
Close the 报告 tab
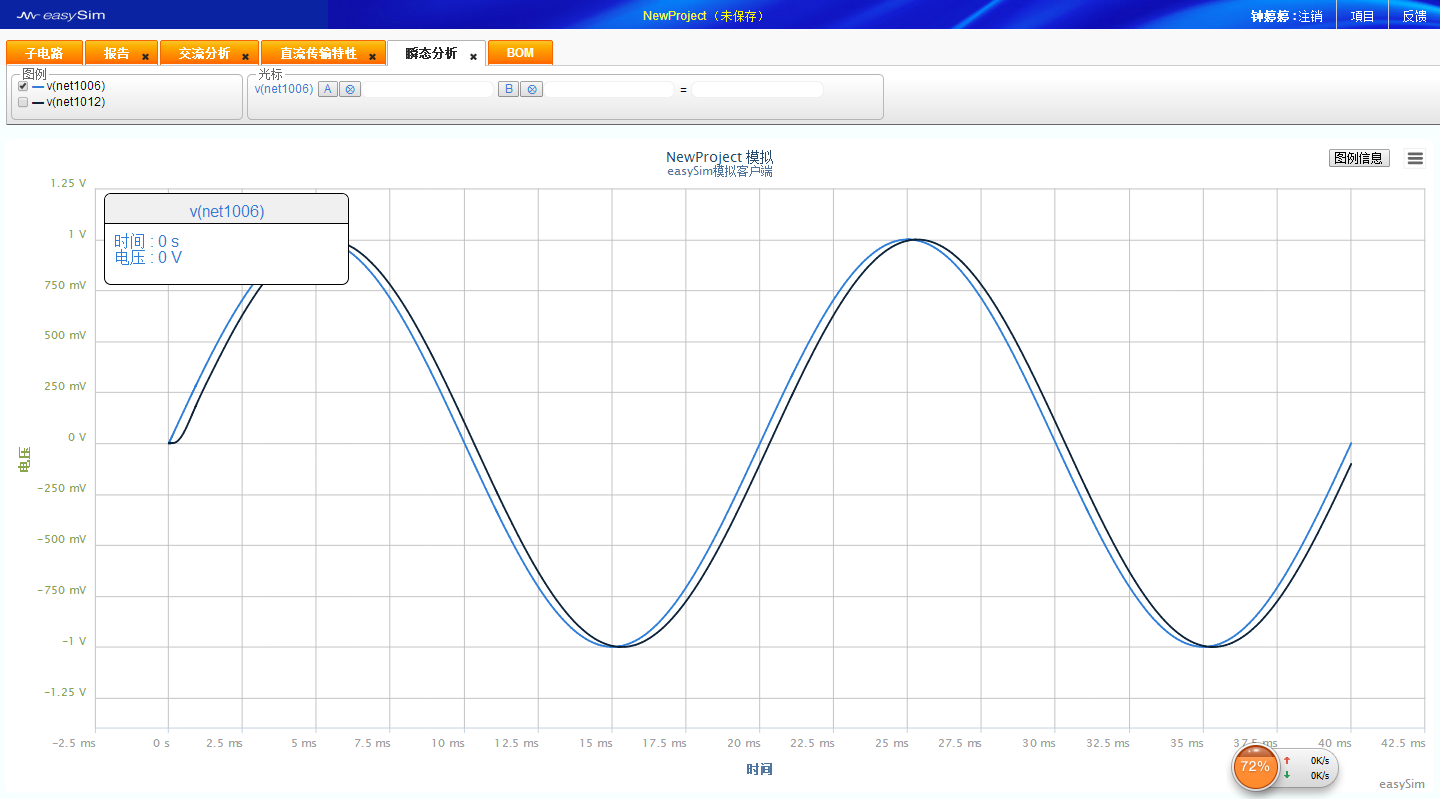tap(145, 57)
